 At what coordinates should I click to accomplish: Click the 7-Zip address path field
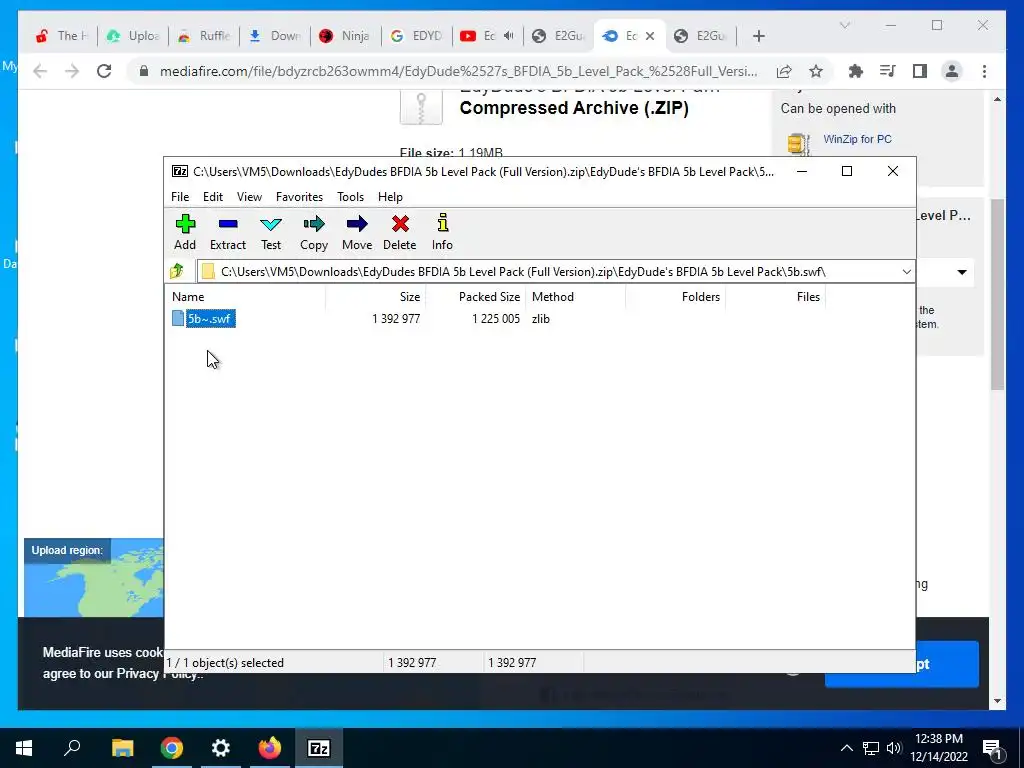(549, 272)
